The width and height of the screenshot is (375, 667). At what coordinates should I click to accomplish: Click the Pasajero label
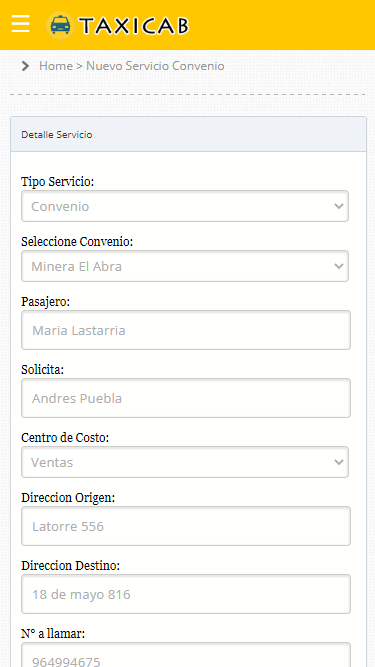click(45, 302)
